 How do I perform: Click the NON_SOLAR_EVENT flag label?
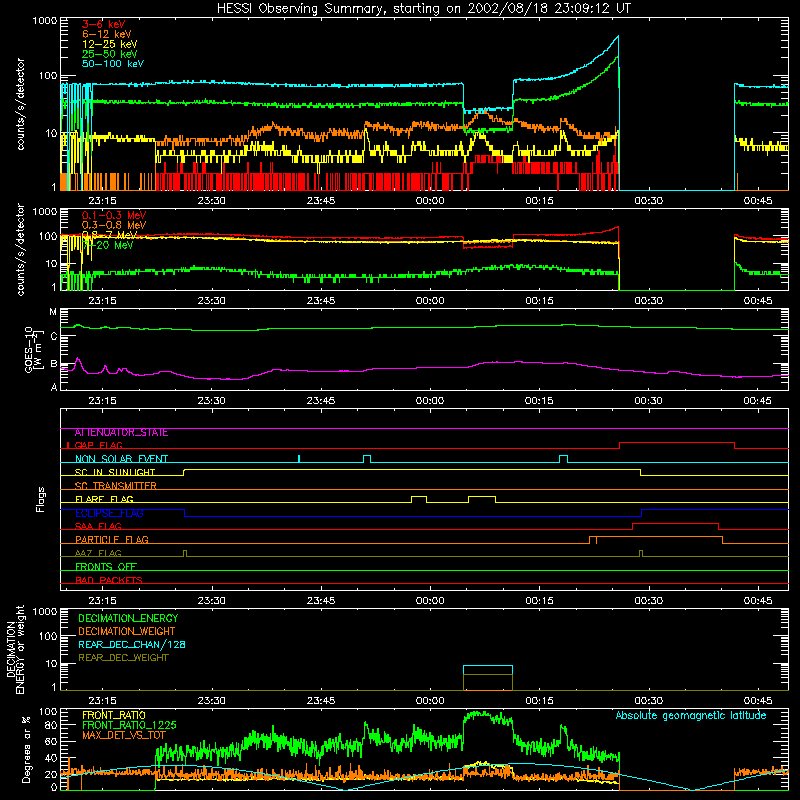click(121, 459)
